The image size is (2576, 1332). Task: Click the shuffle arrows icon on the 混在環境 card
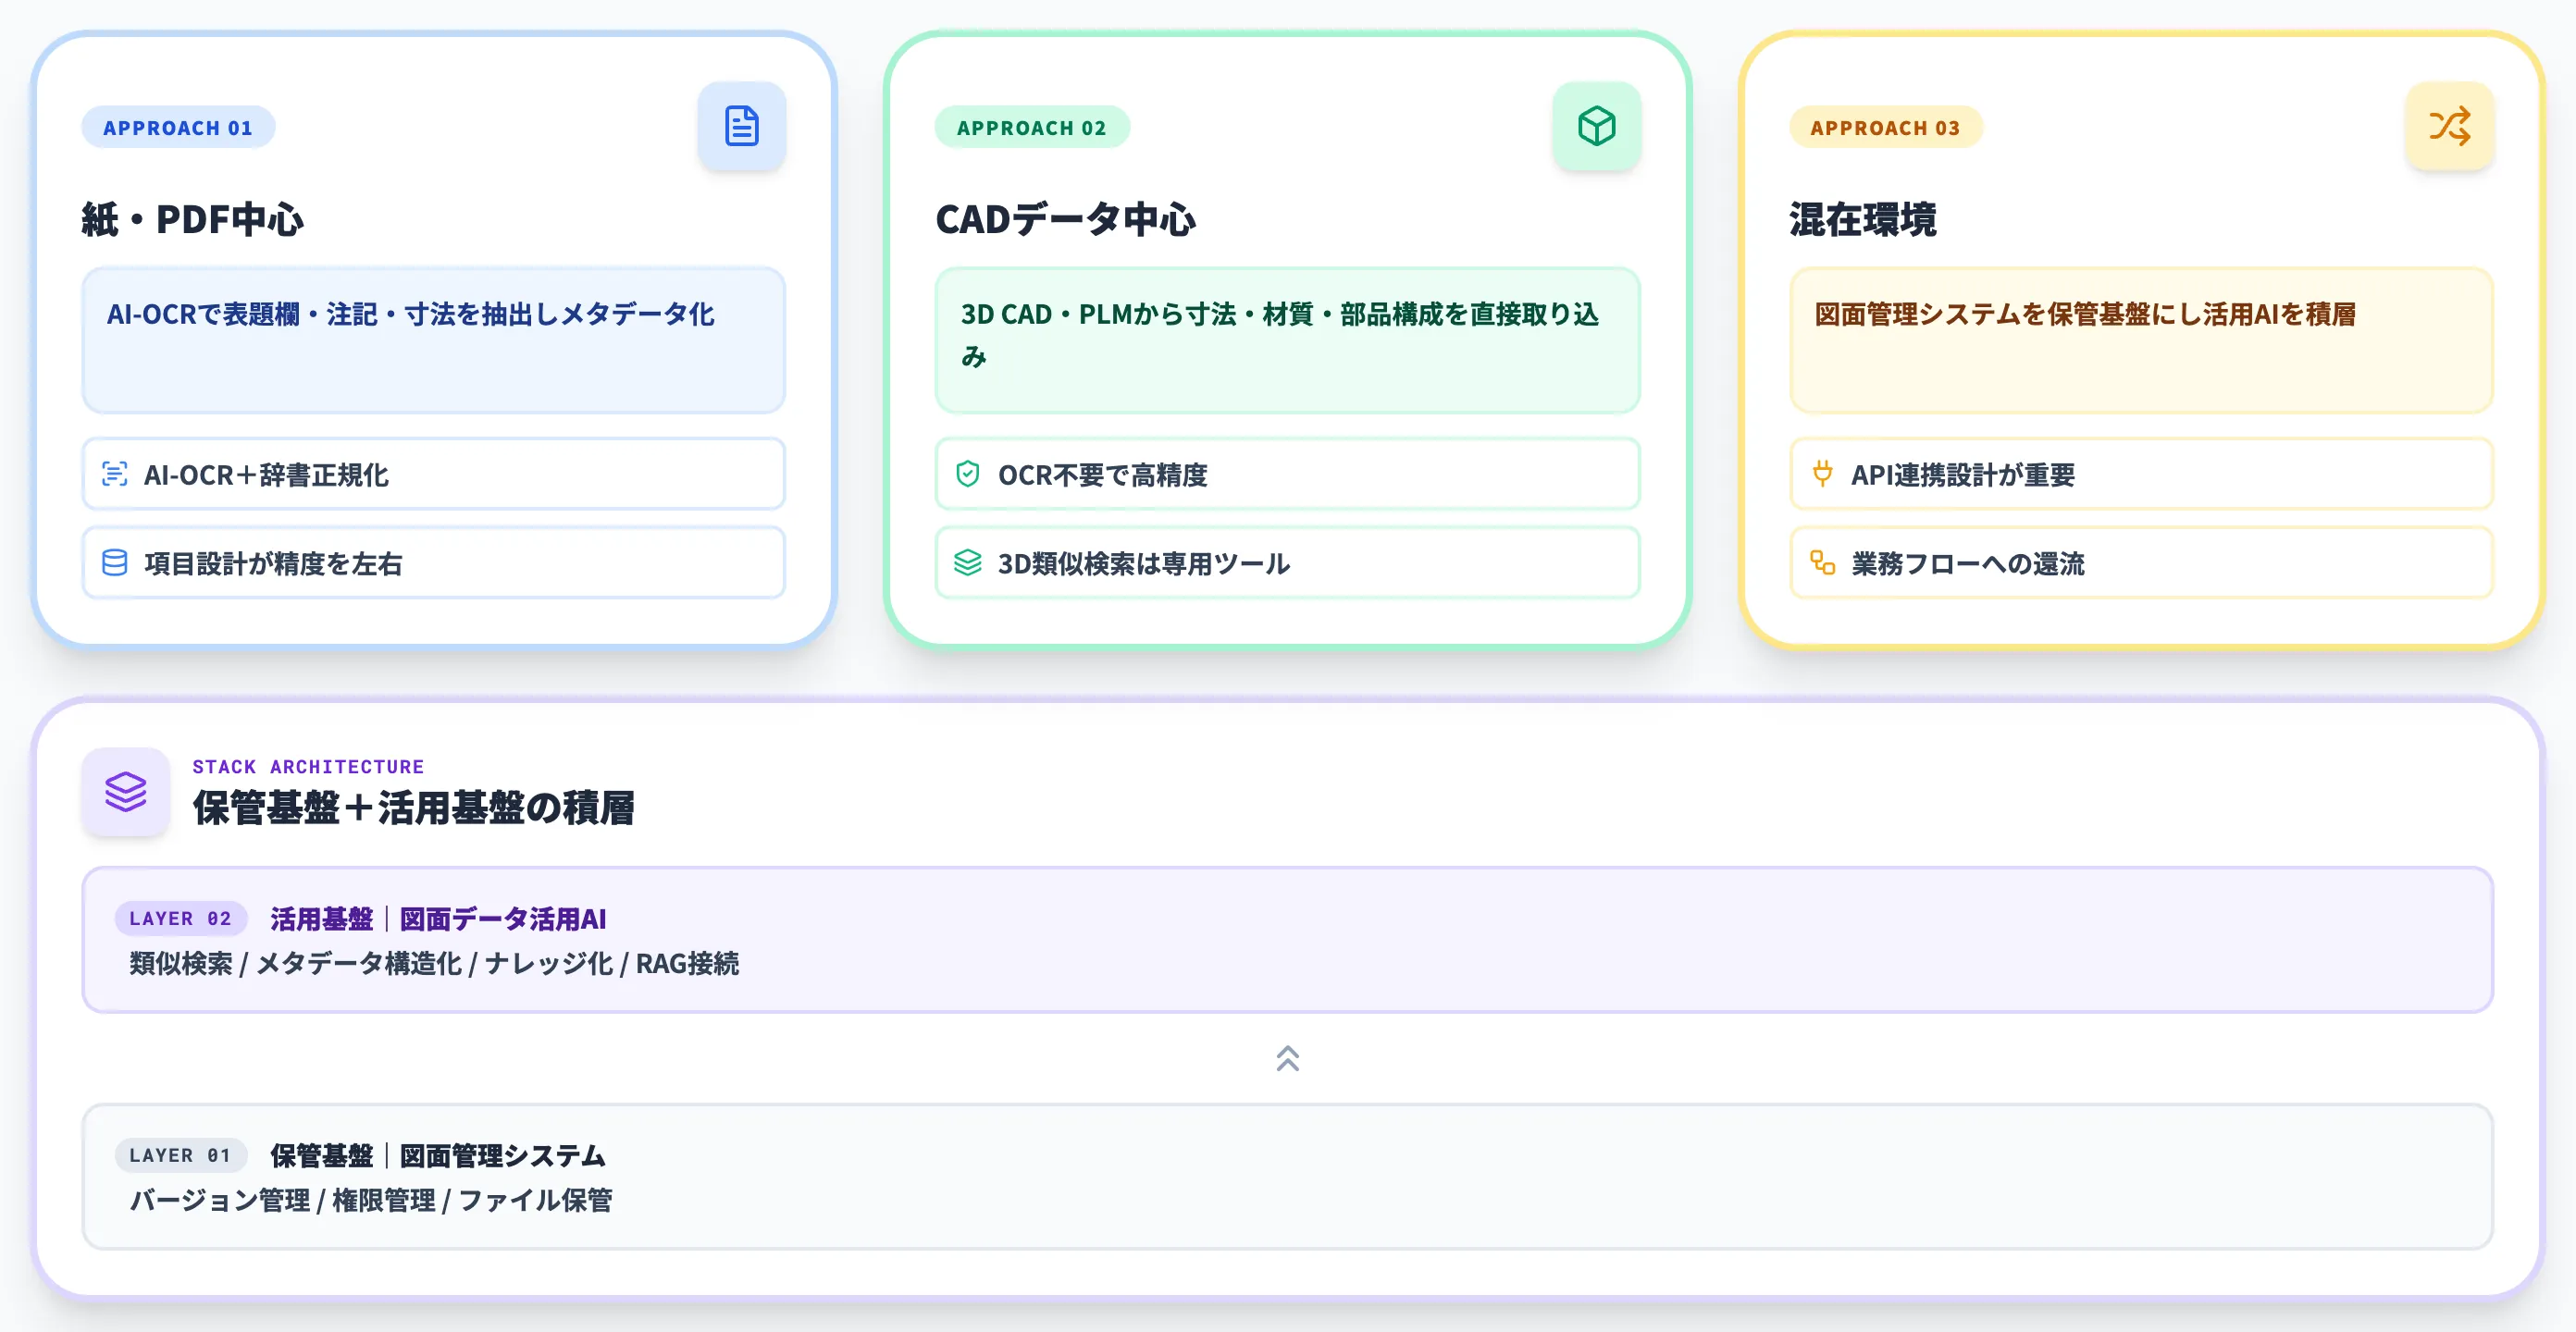[2449, 126]
